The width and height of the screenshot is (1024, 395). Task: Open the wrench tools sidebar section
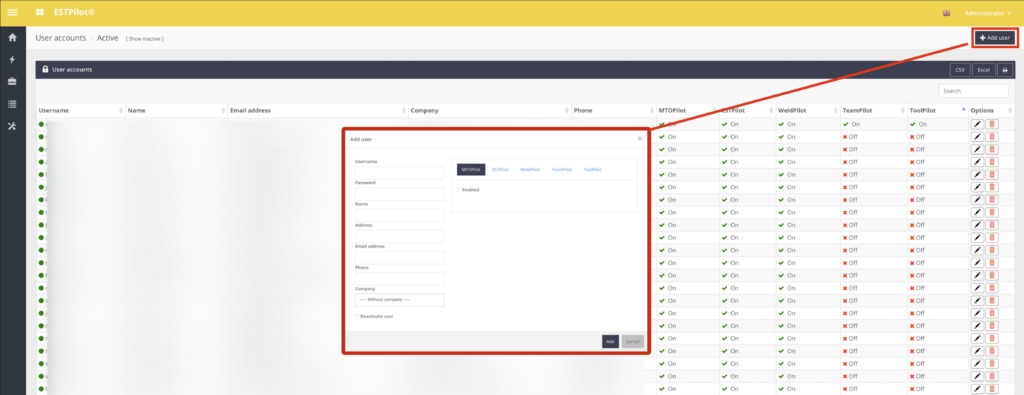coord(12,126)
